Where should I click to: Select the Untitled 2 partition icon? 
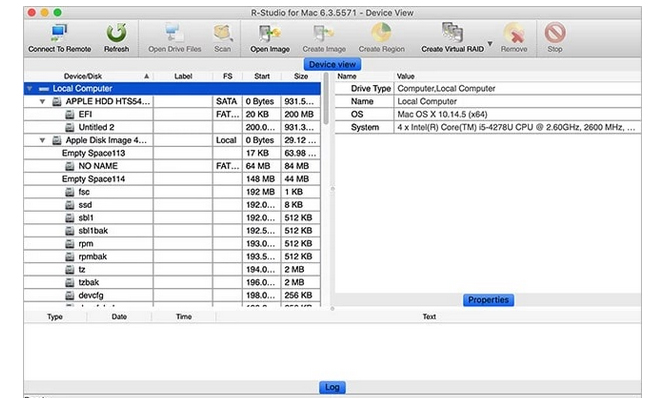pyautogui.click(x=70, y=127)
